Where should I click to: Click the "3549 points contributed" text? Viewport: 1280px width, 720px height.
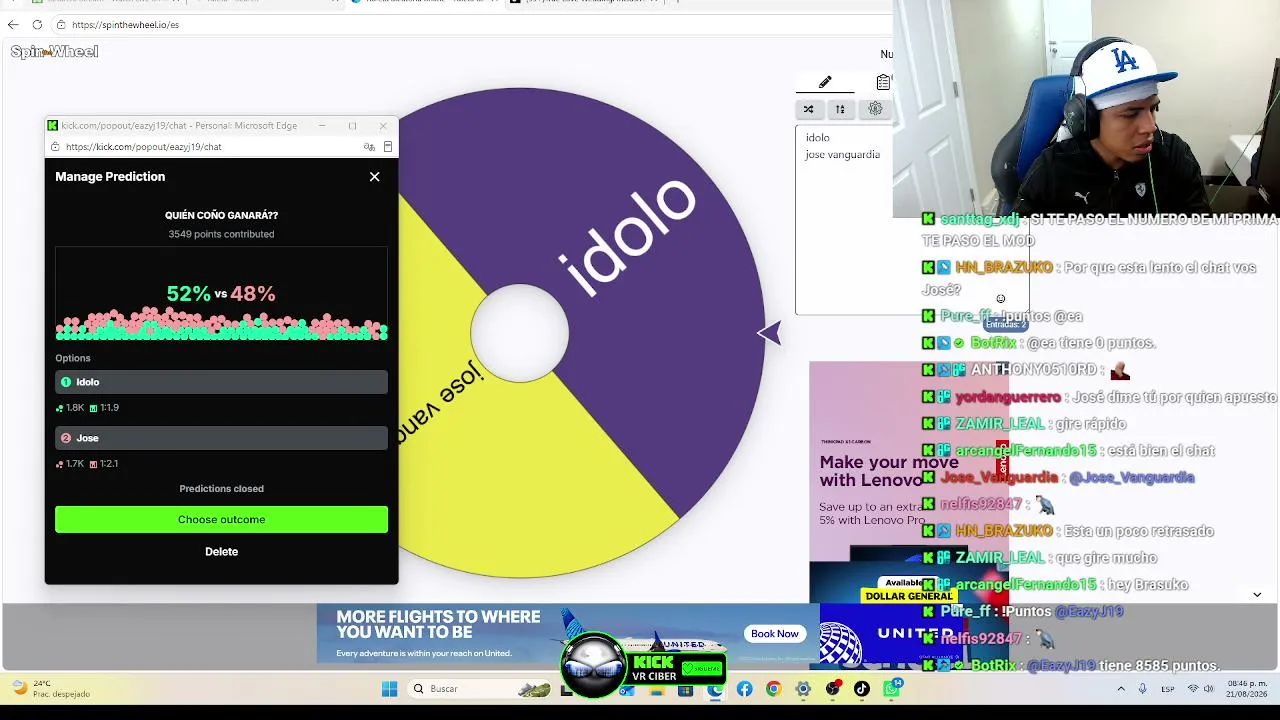click(221, 234)
